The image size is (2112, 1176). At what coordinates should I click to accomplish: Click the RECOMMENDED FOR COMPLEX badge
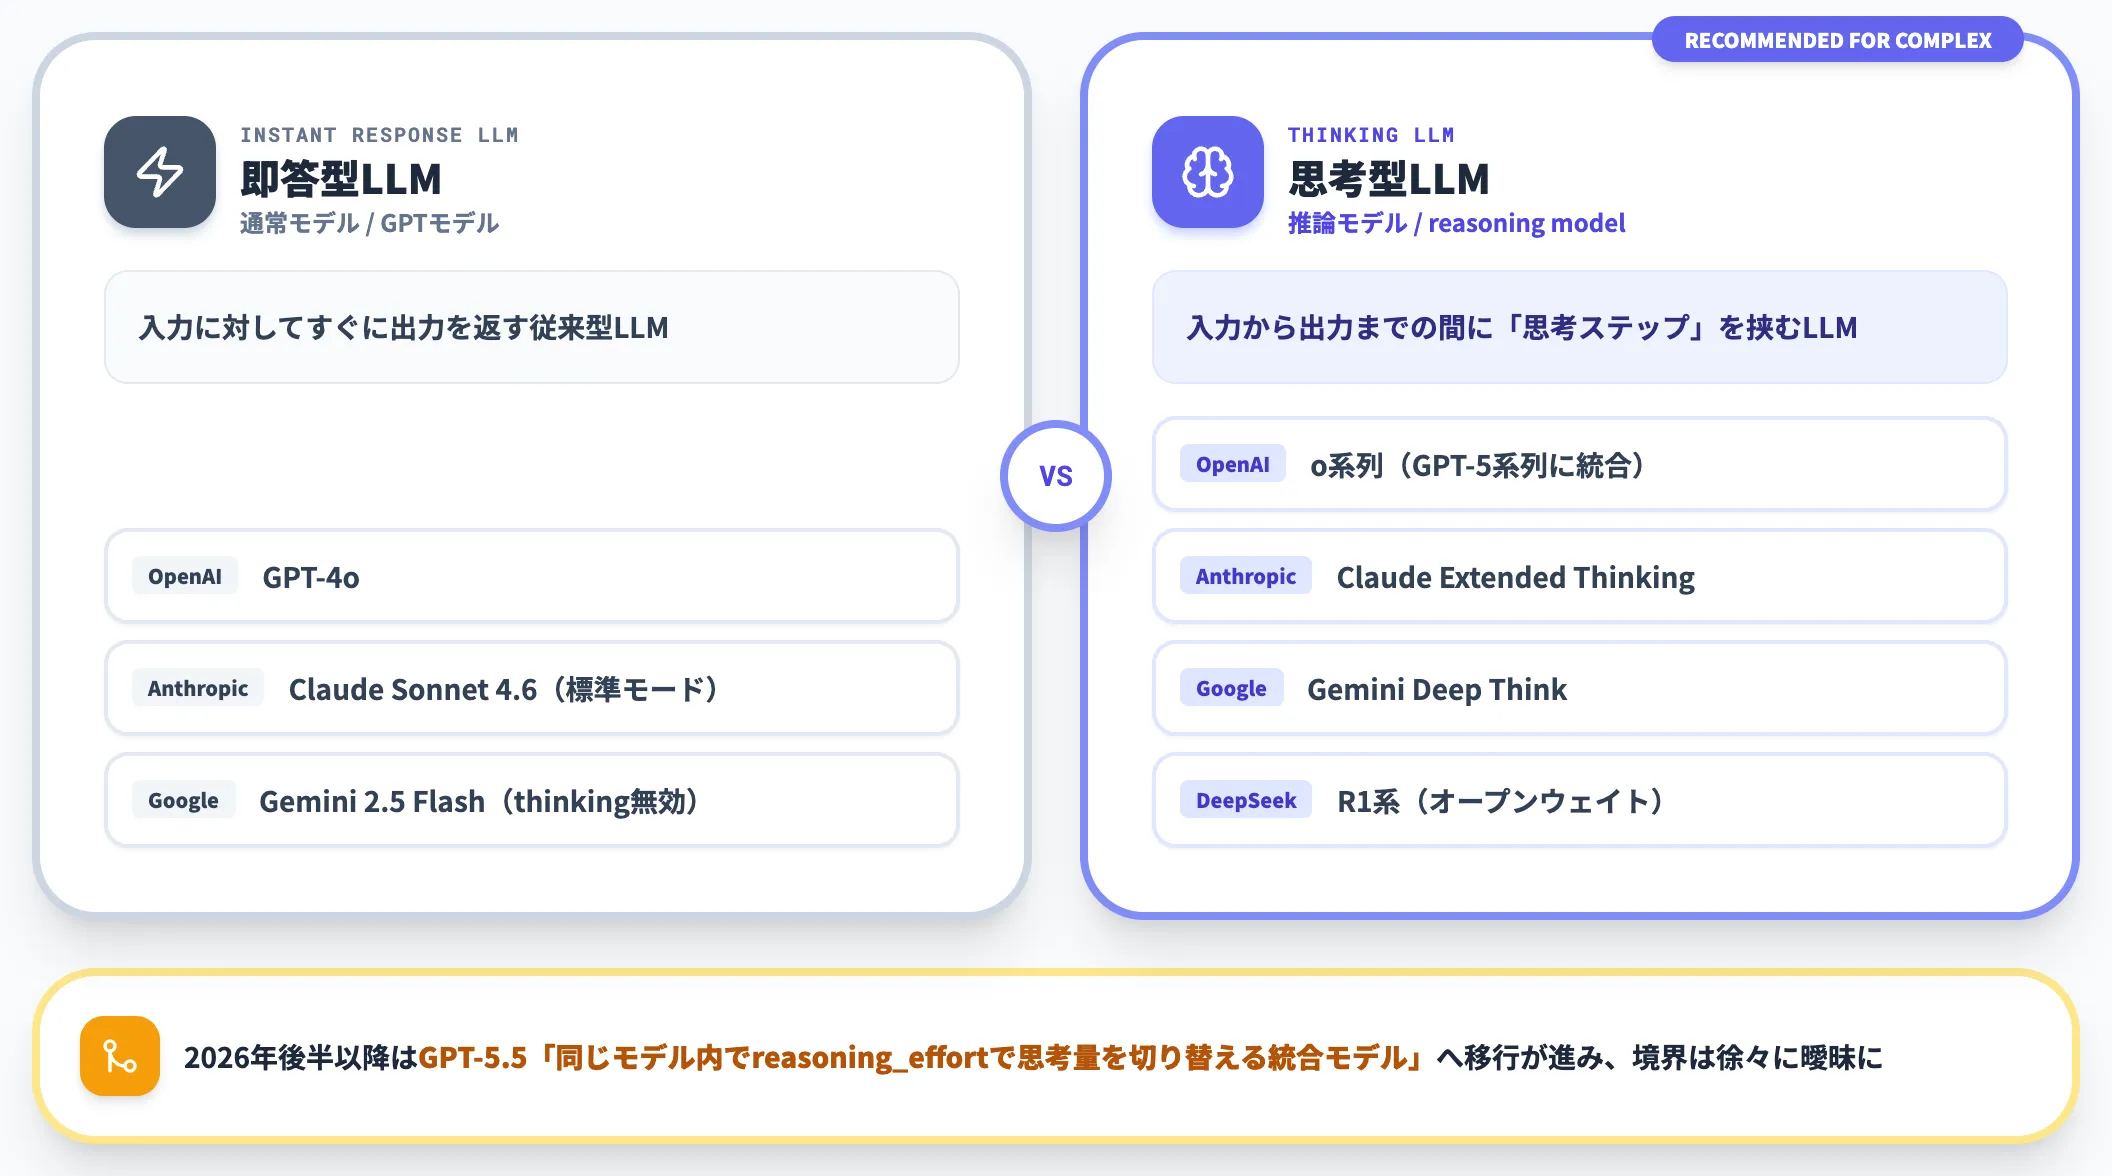click(x=1837, y=40)
